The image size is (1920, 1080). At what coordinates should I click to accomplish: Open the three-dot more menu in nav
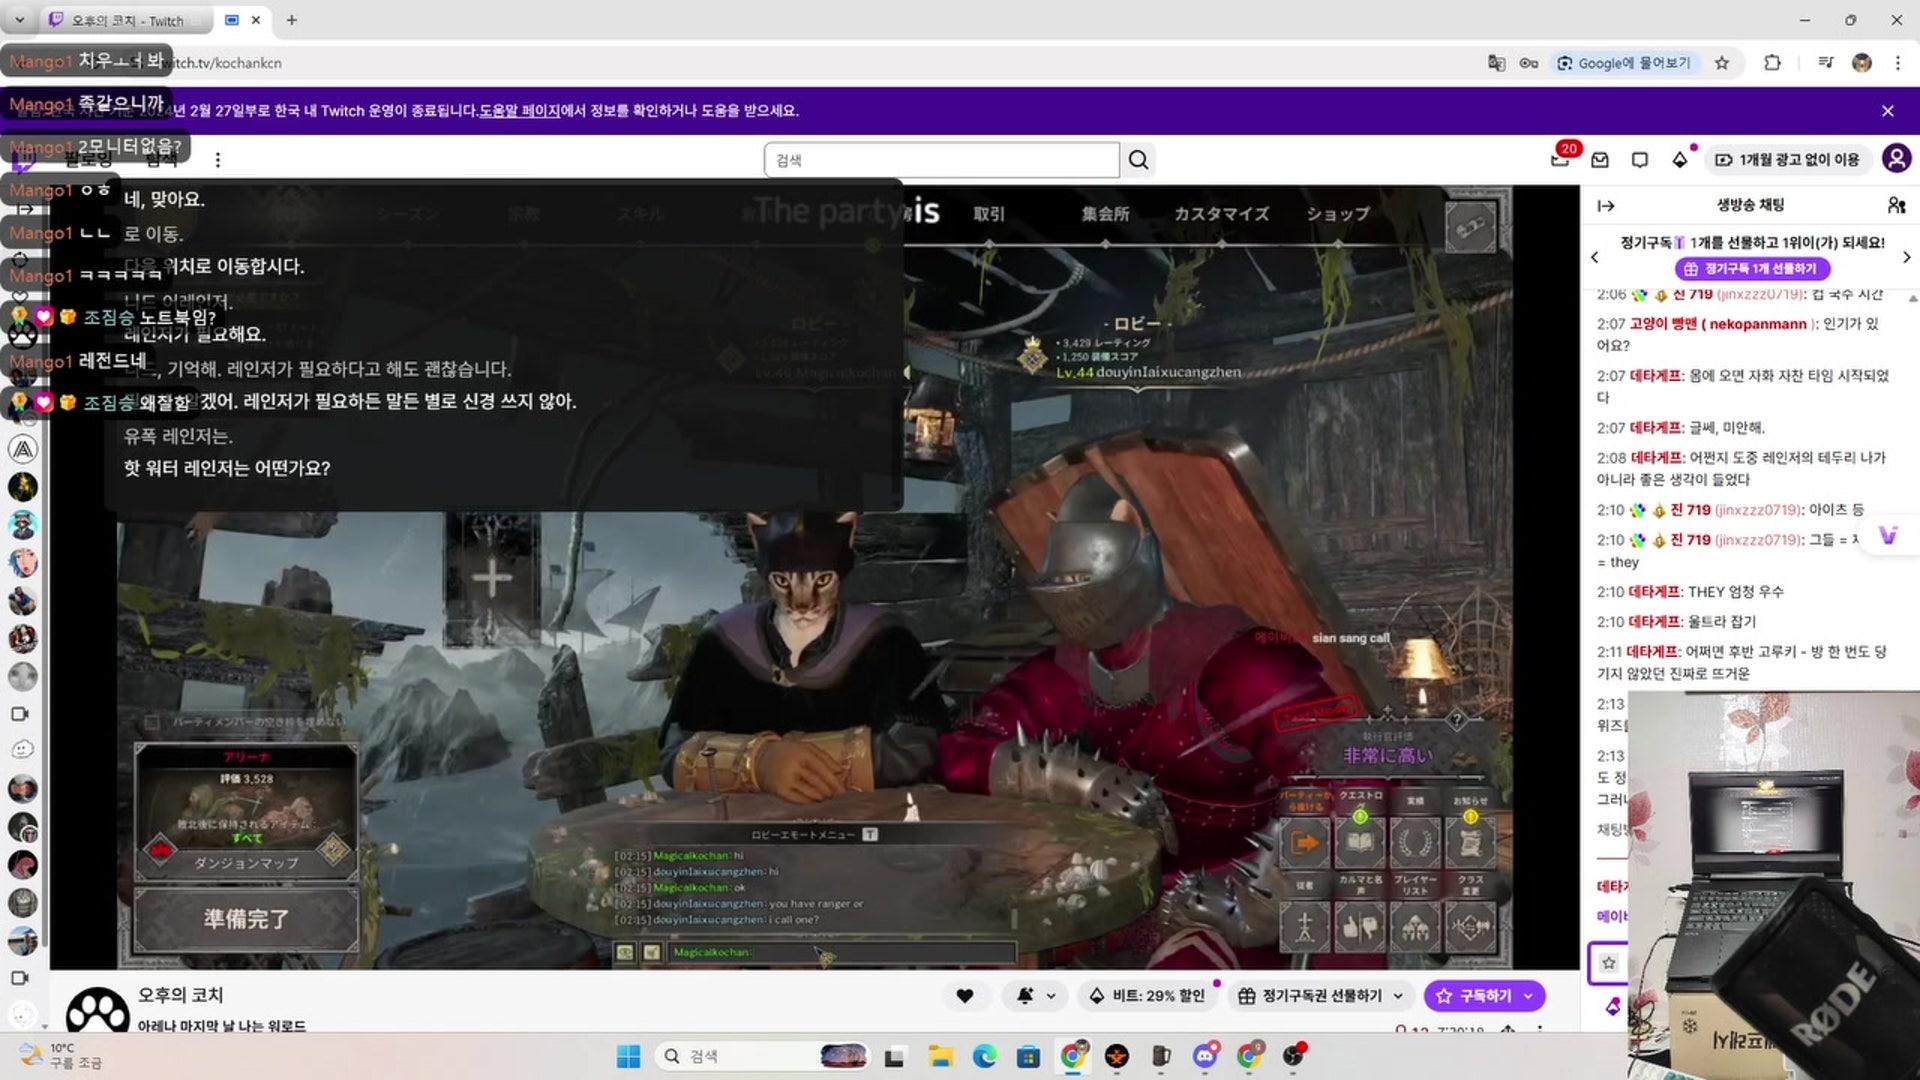(x=217, y=160)
